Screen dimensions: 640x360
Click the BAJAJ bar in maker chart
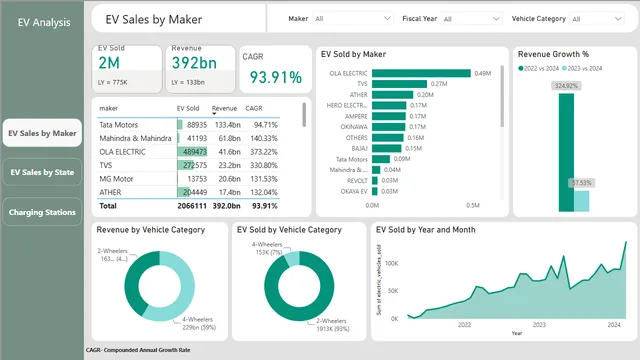[x=387, y=148]
